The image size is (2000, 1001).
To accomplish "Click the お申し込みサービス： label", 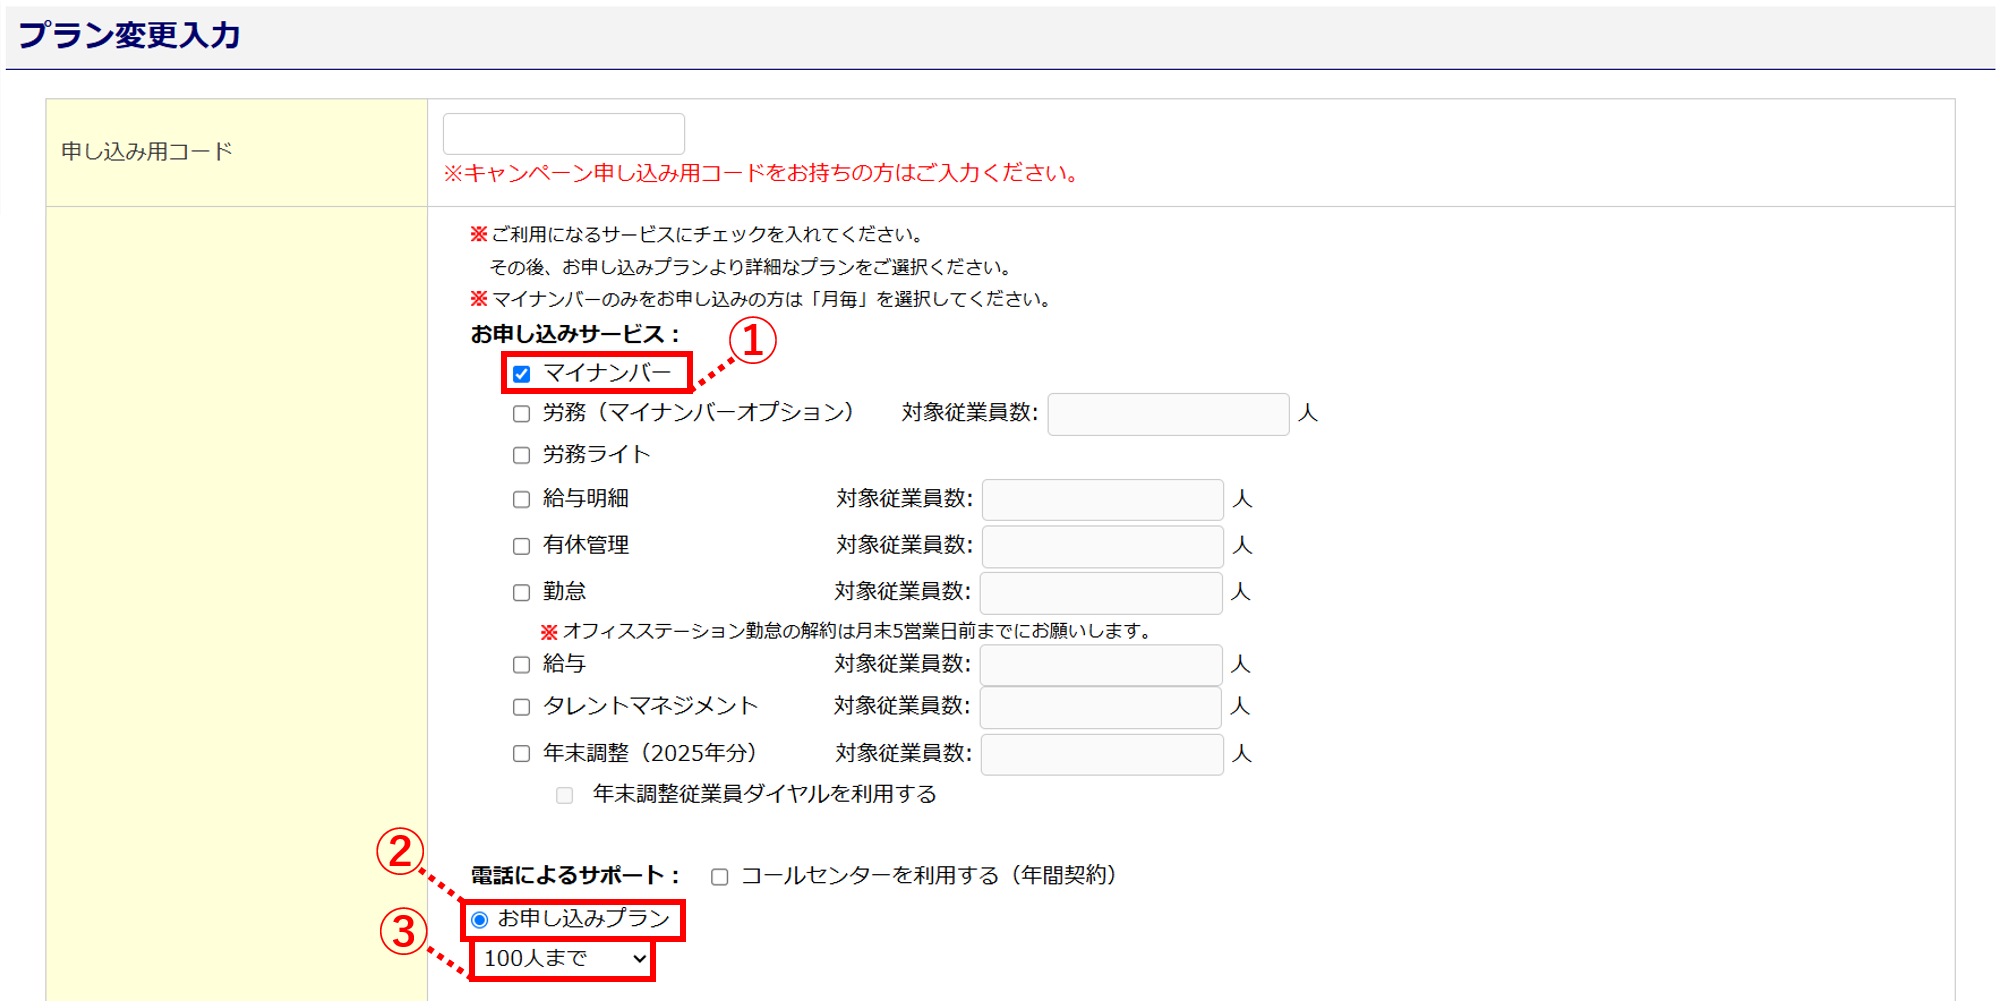I will point(575,334).
